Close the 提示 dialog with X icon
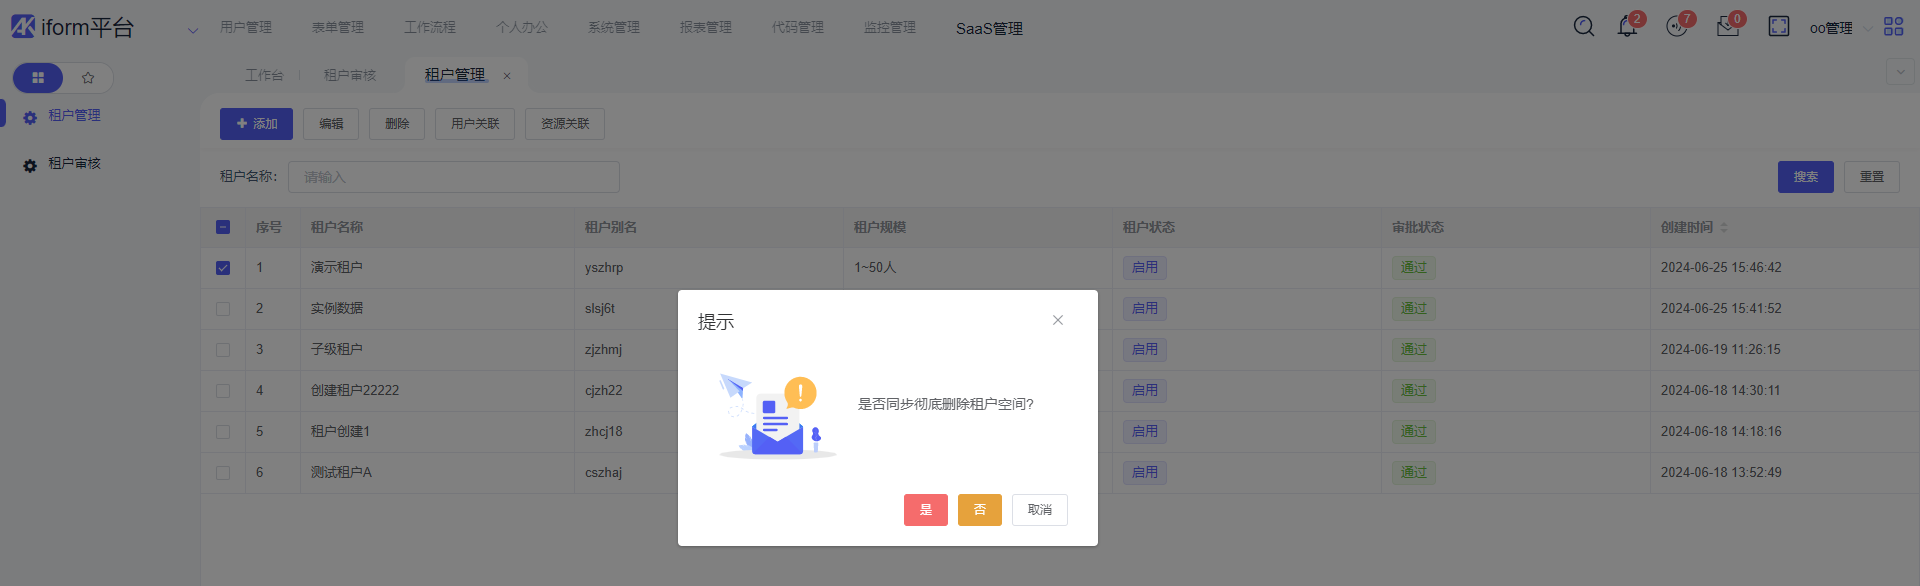This screenshot has height=586, width=1920. point(1057,320)
